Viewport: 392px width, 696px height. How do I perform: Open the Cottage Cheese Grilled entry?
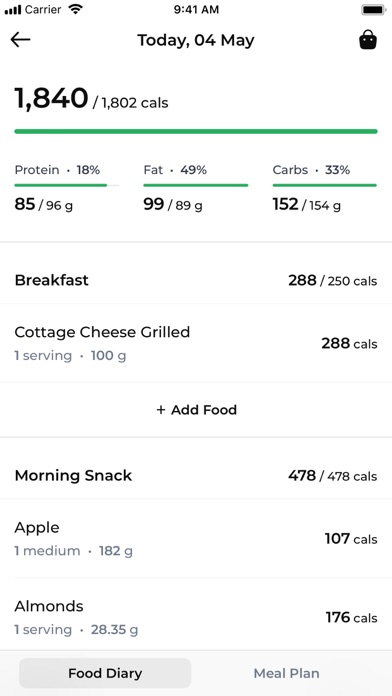(196, 343)
